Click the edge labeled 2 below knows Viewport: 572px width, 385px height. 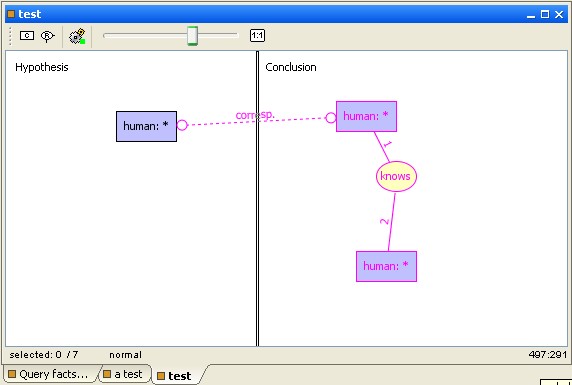pyautogui.click(x=391, y=222)
